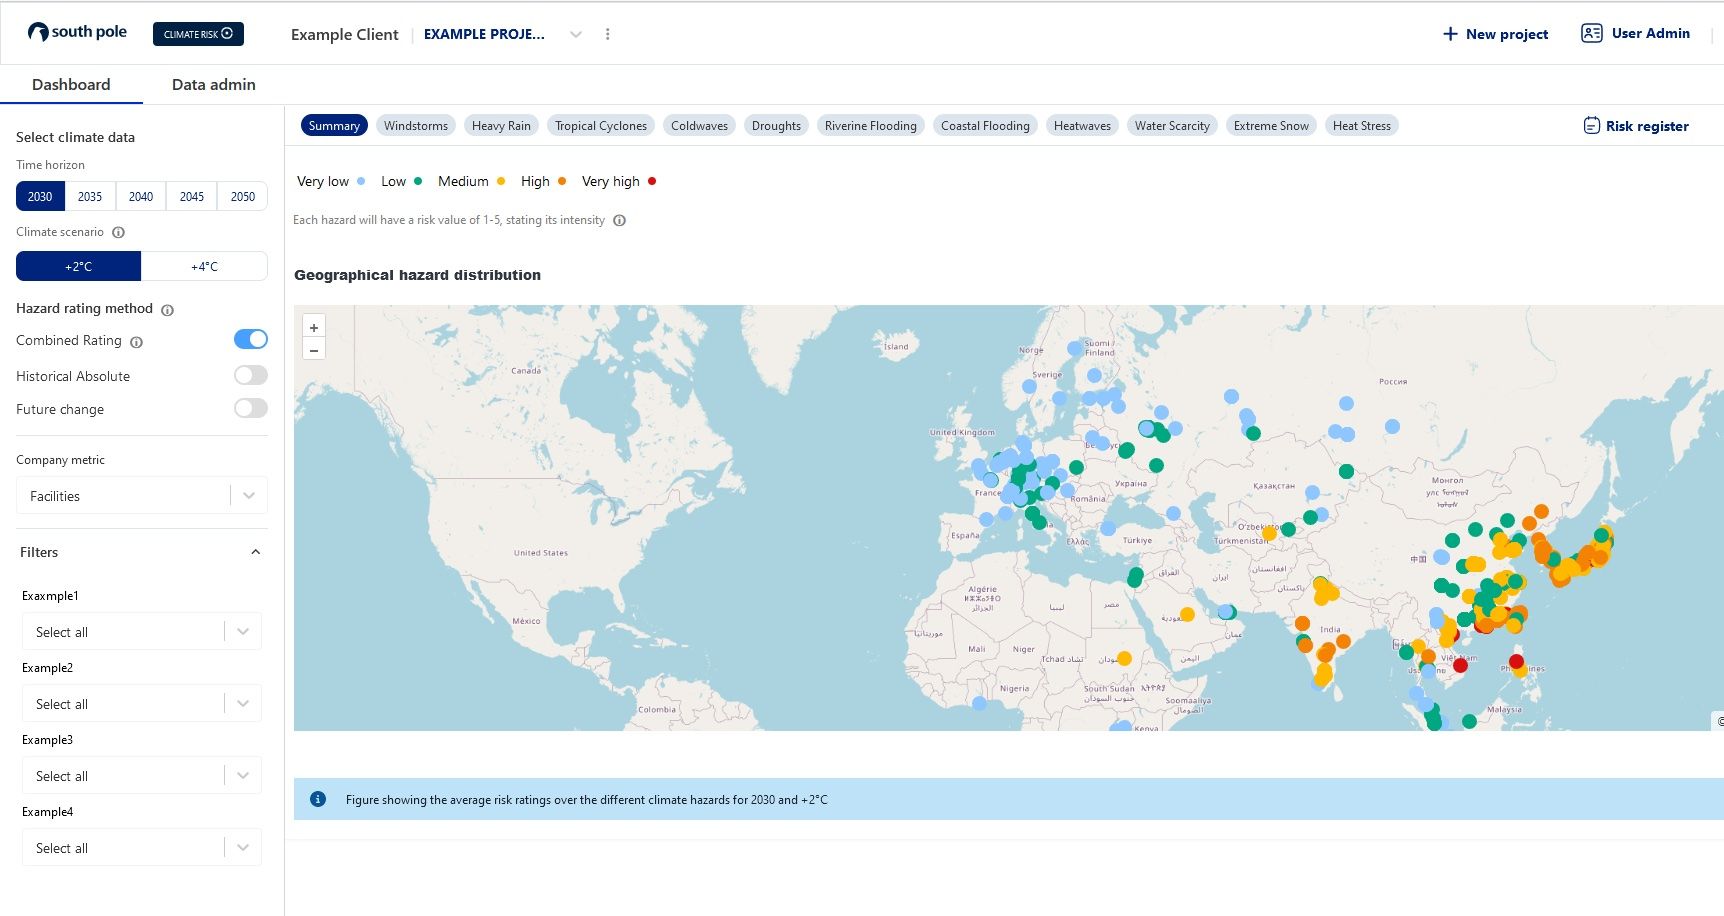
Task: Click the red very-high risk dot near Vietnam
Action: pyautogui.click(x=1460, y=665)
